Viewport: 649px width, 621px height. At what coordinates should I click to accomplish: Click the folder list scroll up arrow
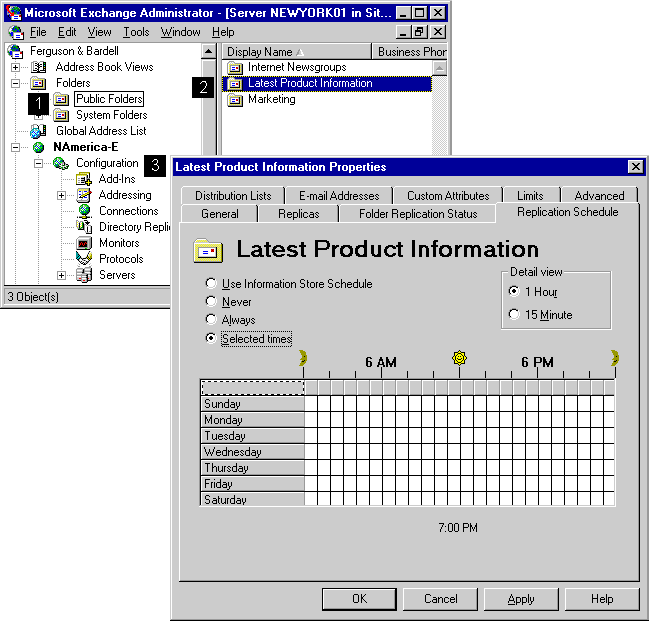[440, 68]
